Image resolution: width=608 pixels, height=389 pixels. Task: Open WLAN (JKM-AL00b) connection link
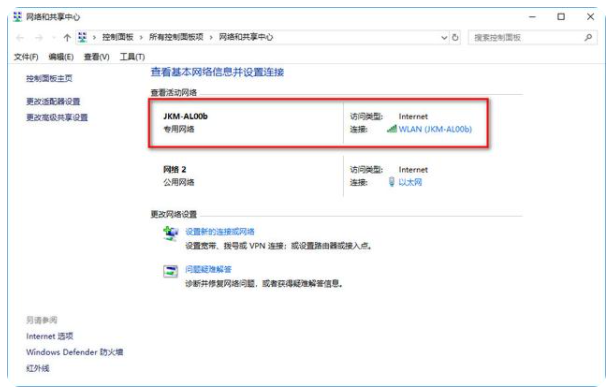click(435, 129)
